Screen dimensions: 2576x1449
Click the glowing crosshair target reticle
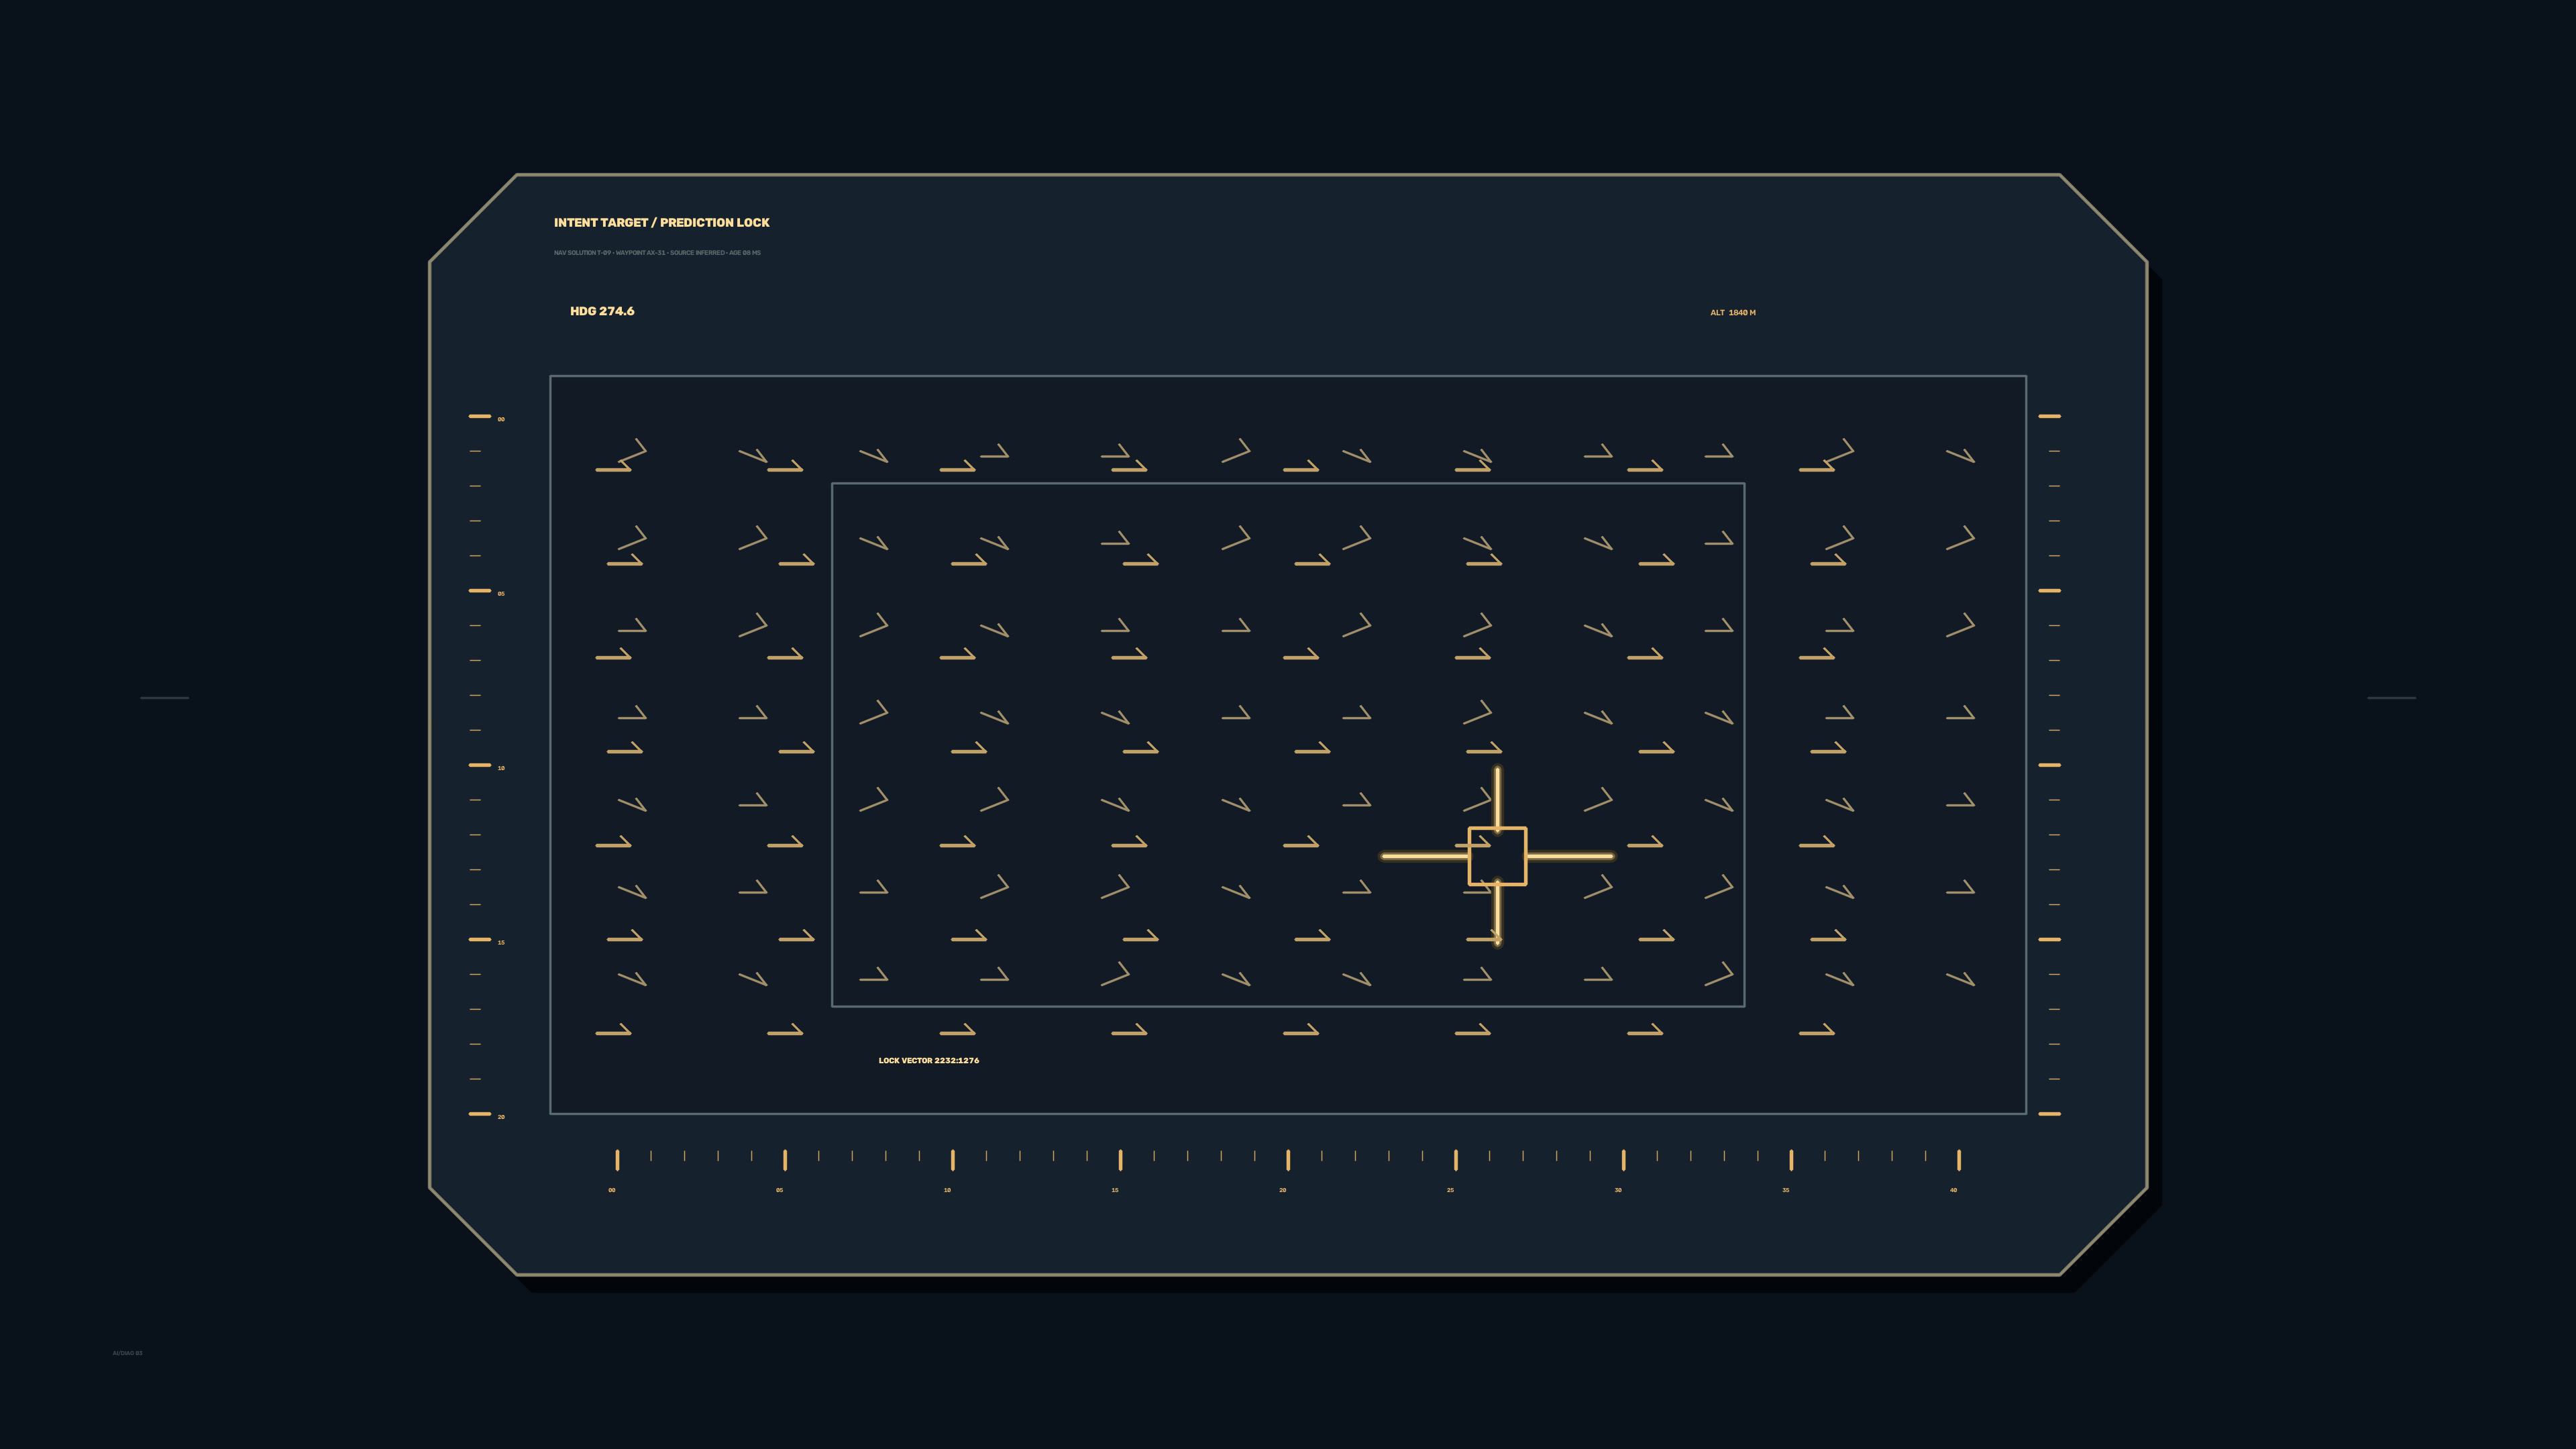(x=1497, y=856)
